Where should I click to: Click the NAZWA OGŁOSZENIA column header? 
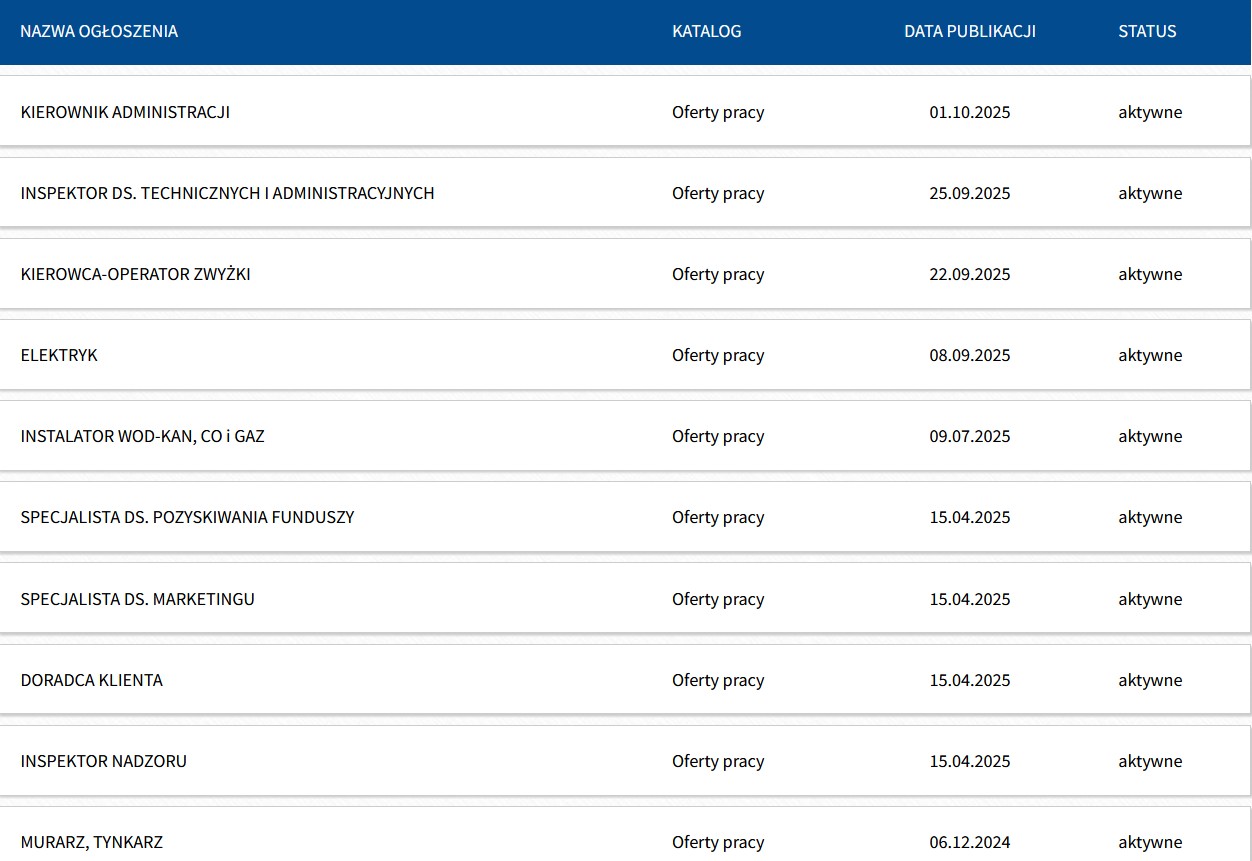(x=99, y=31)
